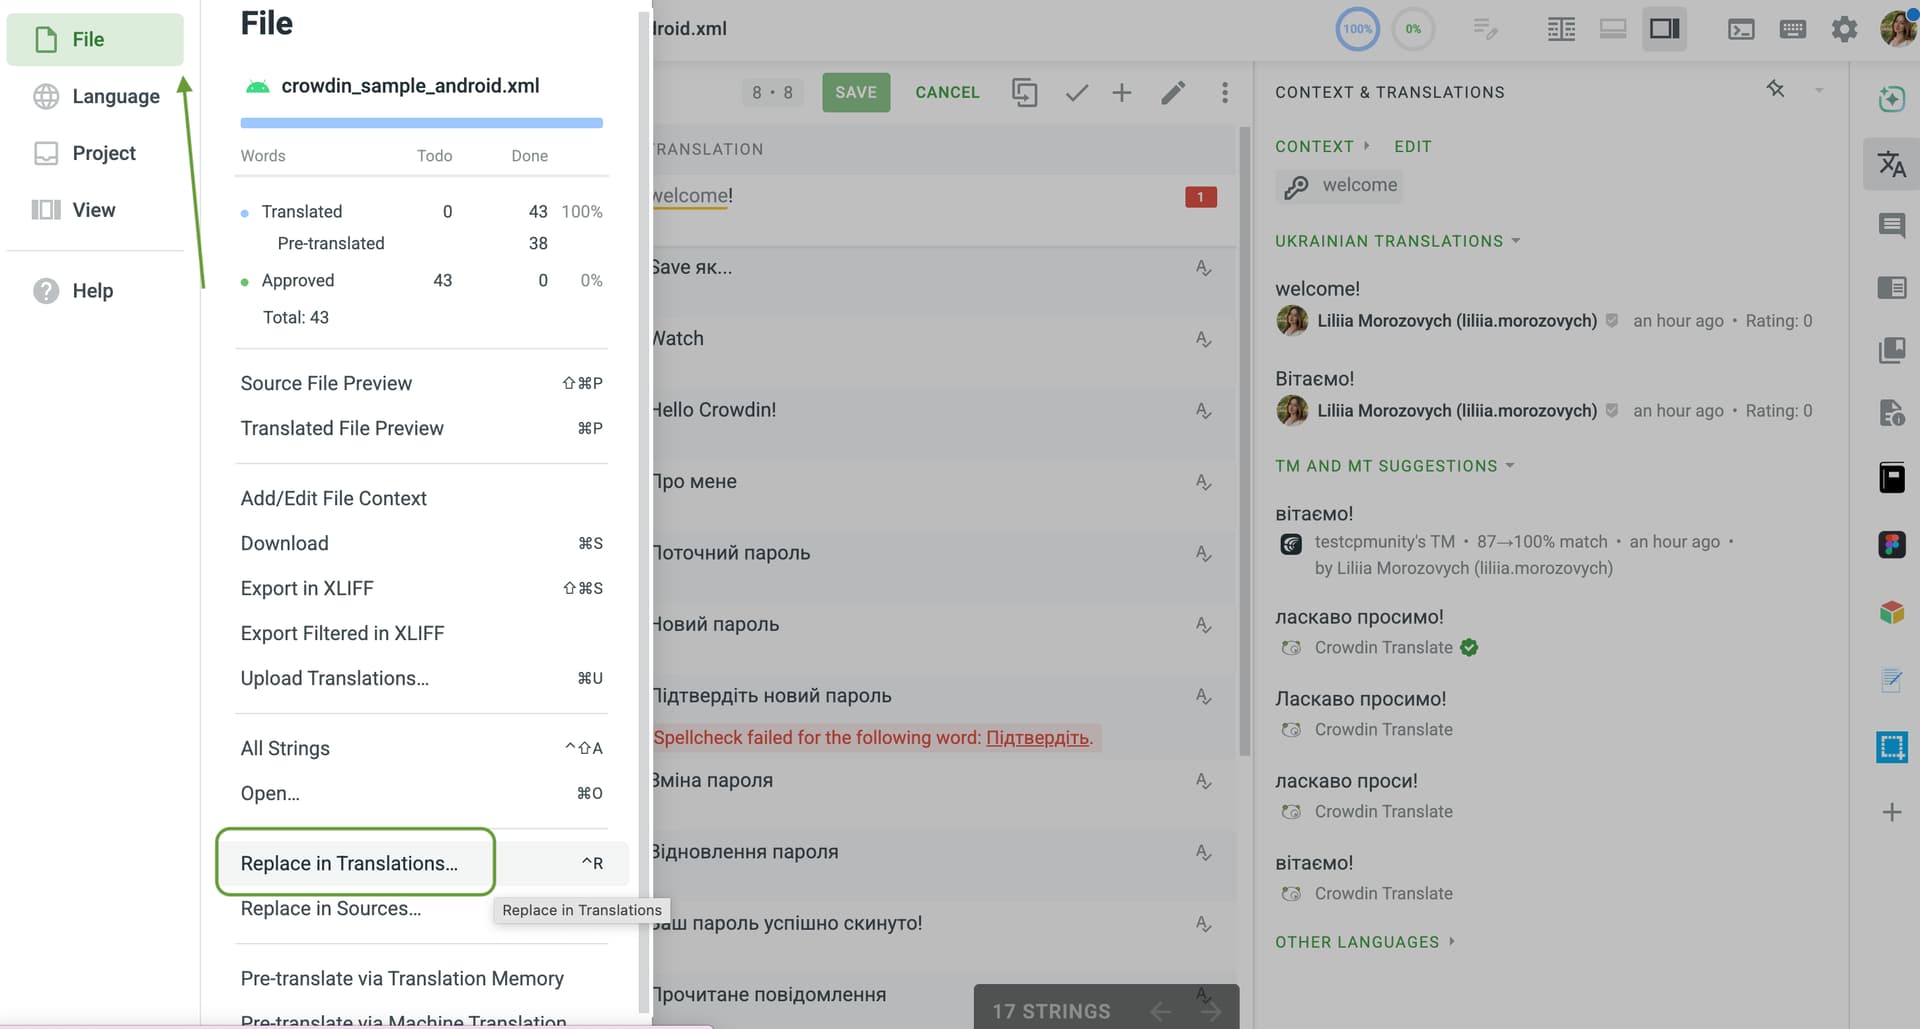This screenshot has height=1029, width=1920.
Task: Open the colorful cube app icon
Action: [x=1891, y=612]
